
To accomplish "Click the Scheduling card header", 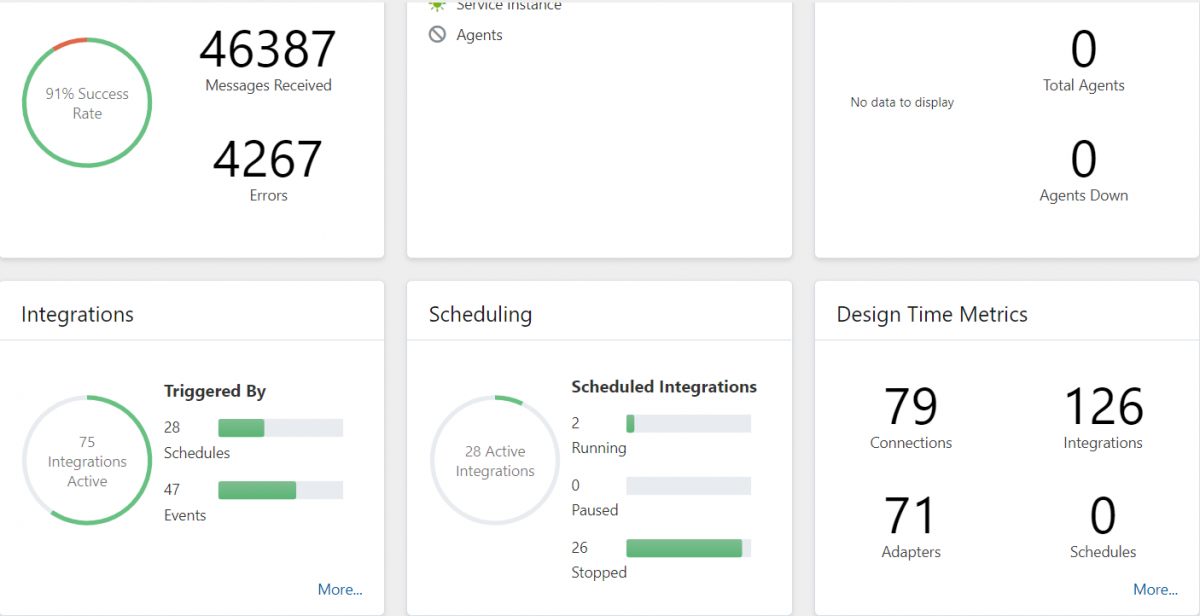I will [x=481, y=313].
